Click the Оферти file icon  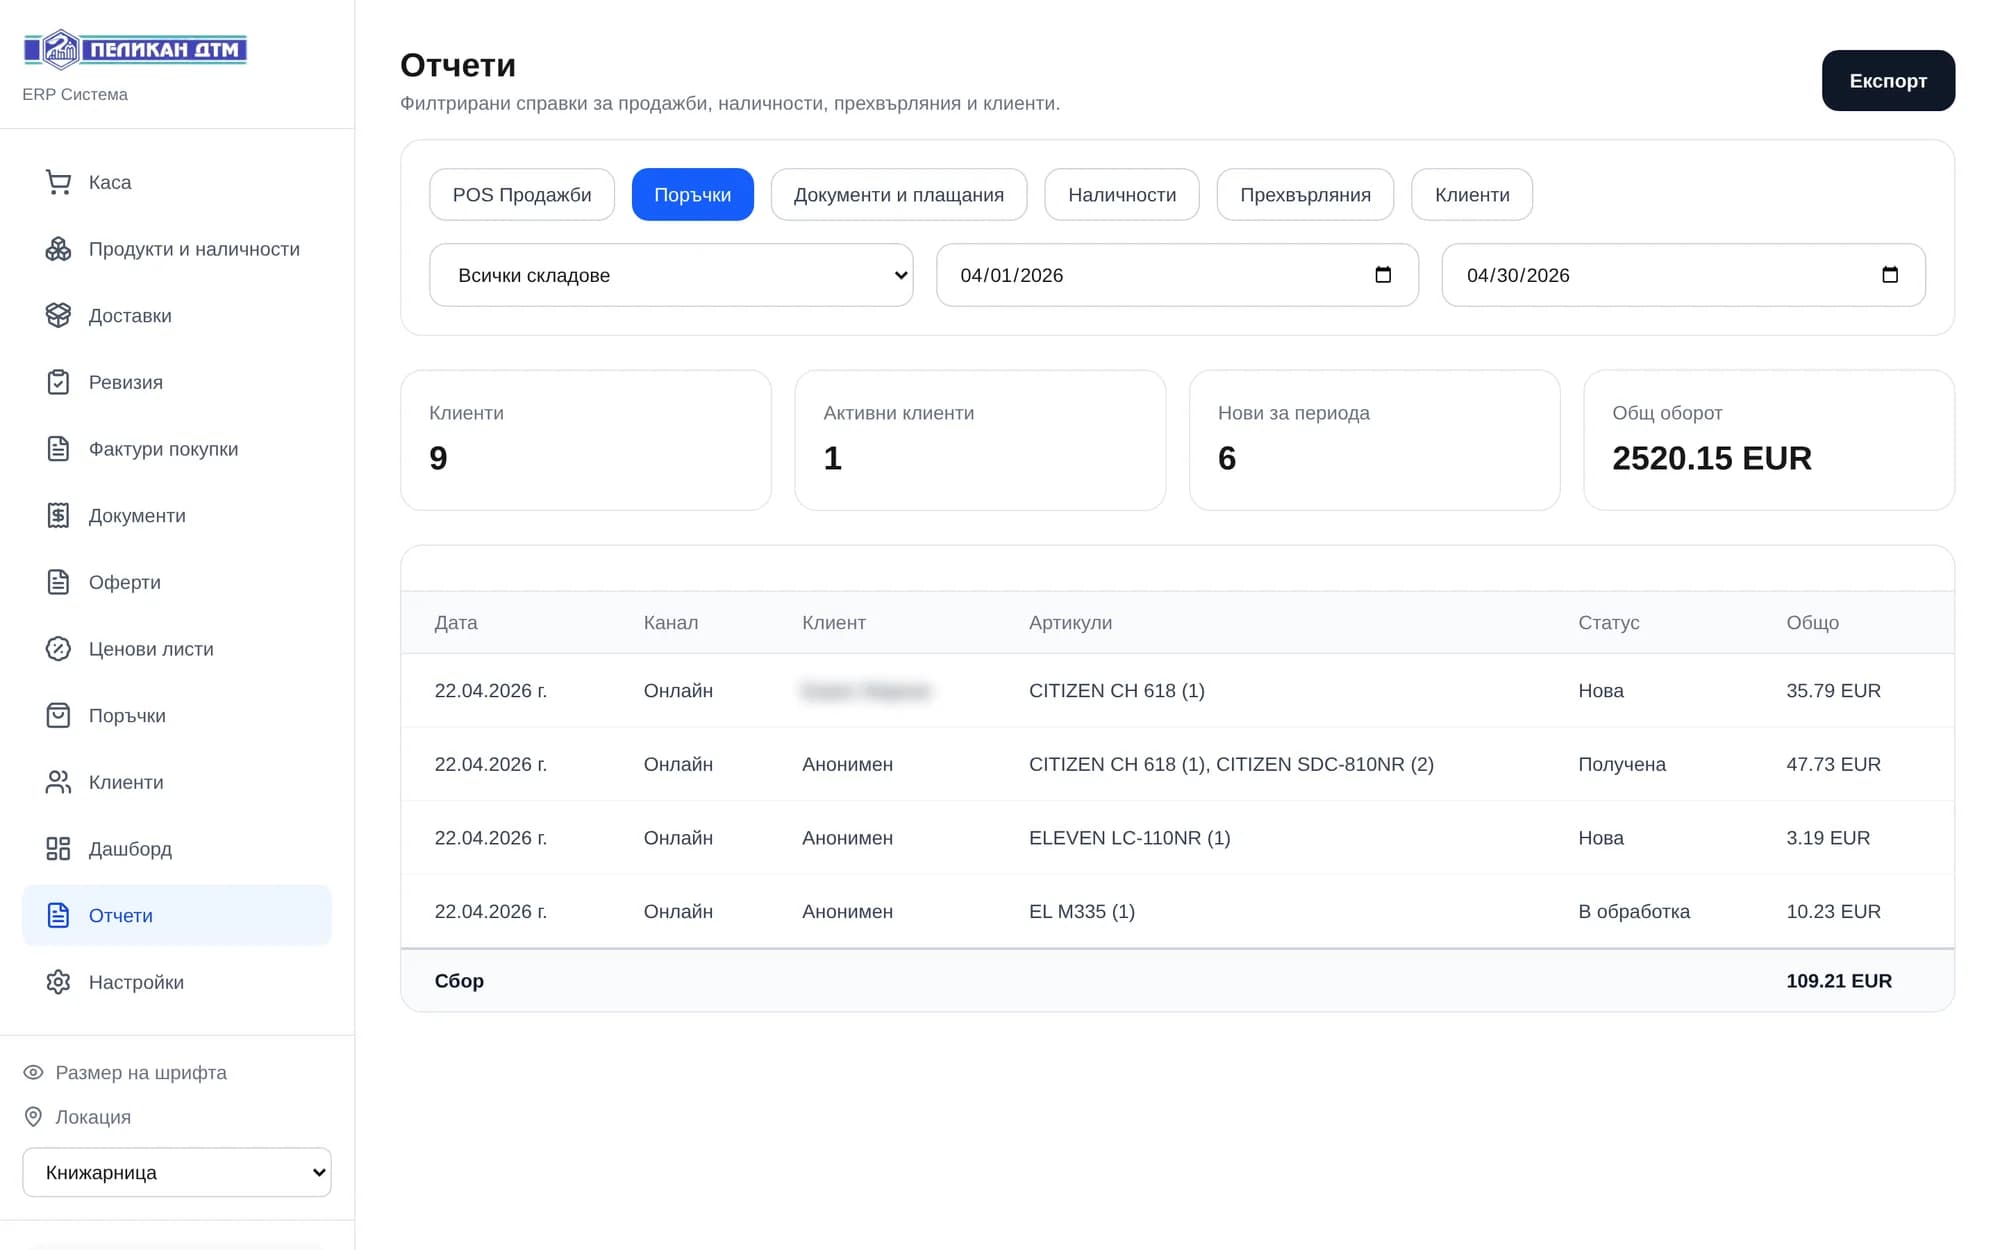pos(58,582)
